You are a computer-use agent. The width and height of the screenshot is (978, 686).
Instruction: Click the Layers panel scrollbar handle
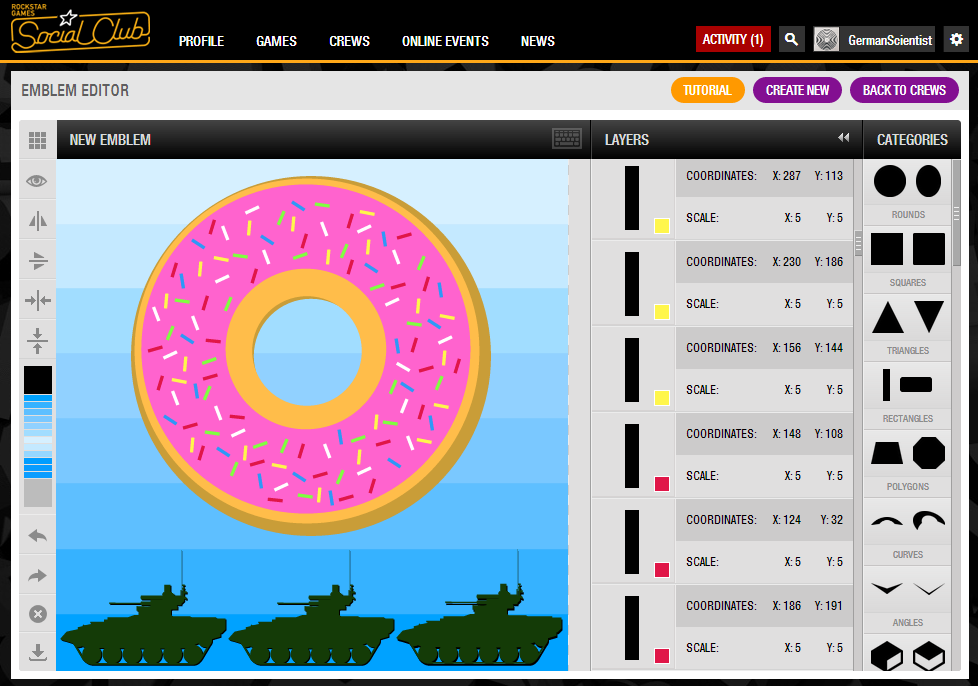(x=858, y=244)
